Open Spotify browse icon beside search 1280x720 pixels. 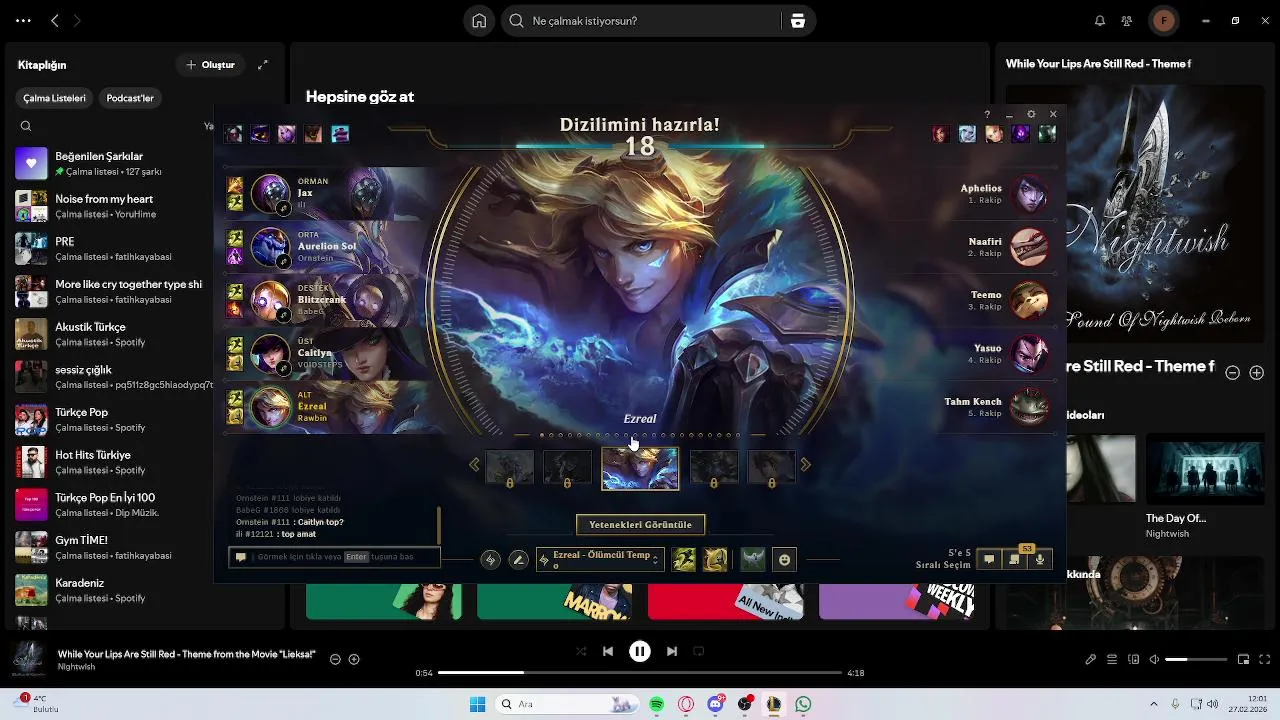click(x=798, y=21)
